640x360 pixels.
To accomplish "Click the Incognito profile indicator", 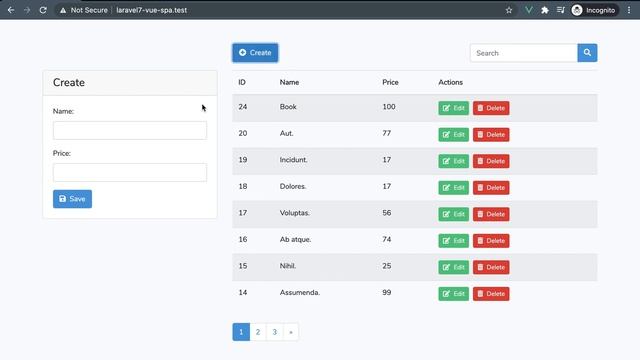I will (x=594, y=10).
